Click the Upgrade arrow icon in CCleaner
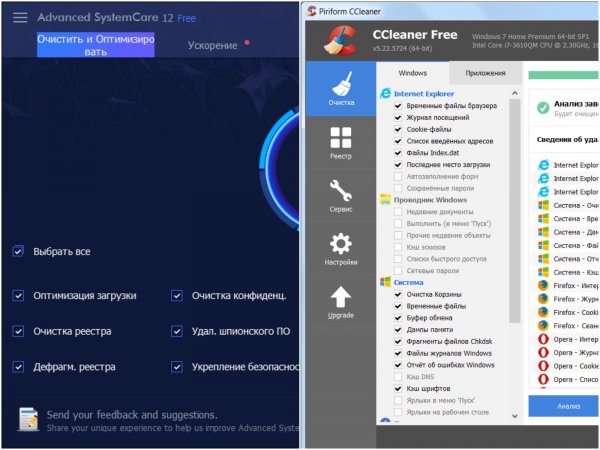Image resolution: width=600 pixels, height=450 pixels. click(341, 297)
